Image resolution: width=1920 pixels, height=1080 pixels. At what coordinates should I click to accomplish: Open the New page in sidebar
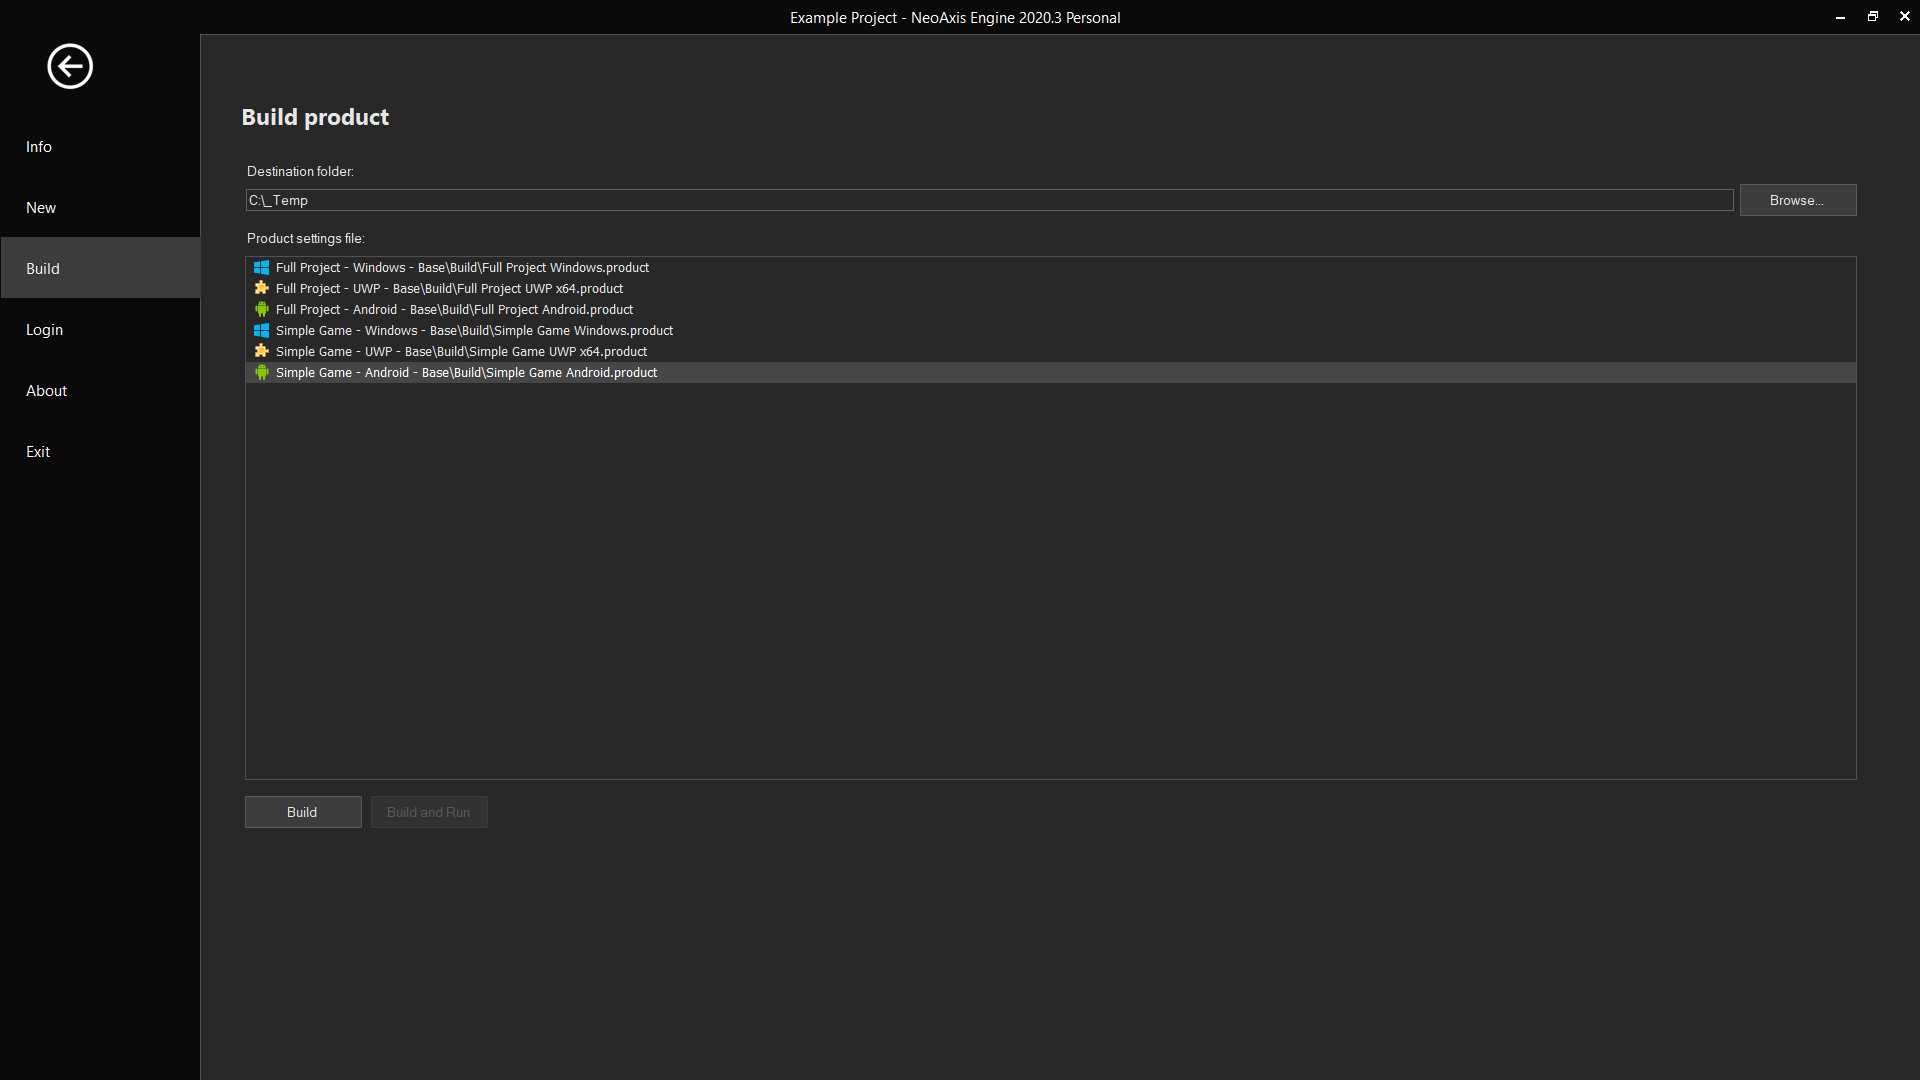click(x=41, y=208)
